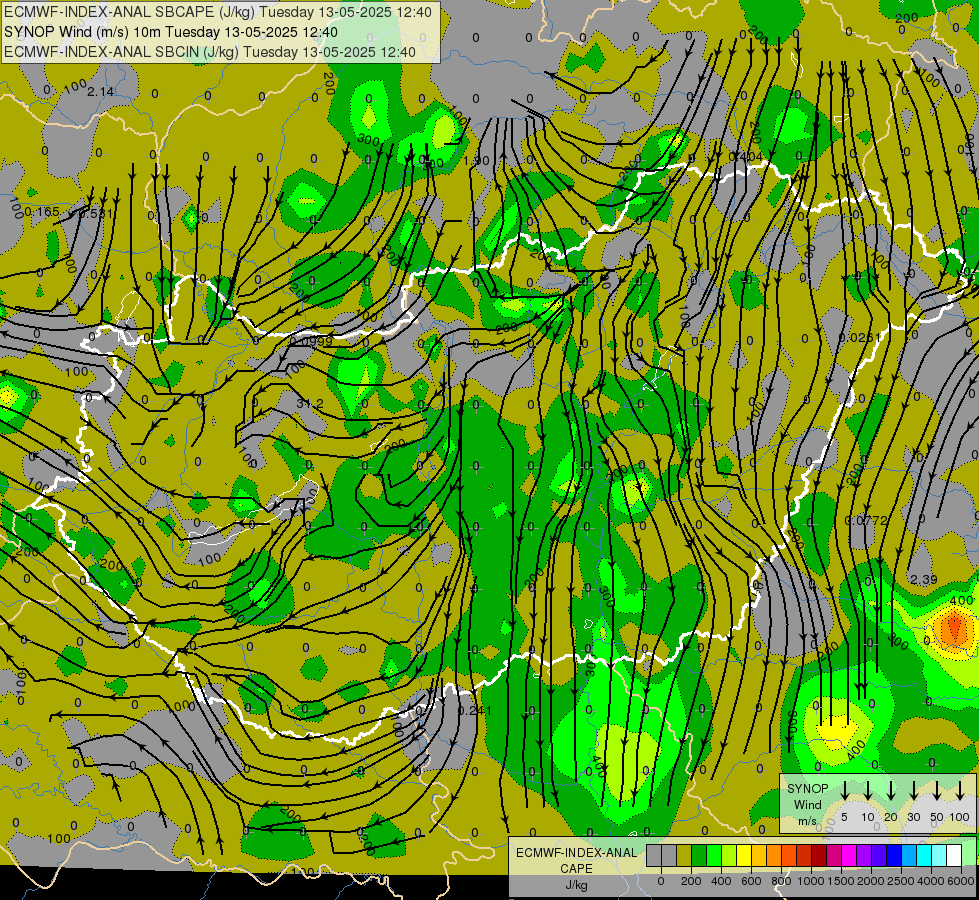This screenshot has width=979, height=900.
Task: Click the 2.39 value on the map
Action: tap(923, 580)
